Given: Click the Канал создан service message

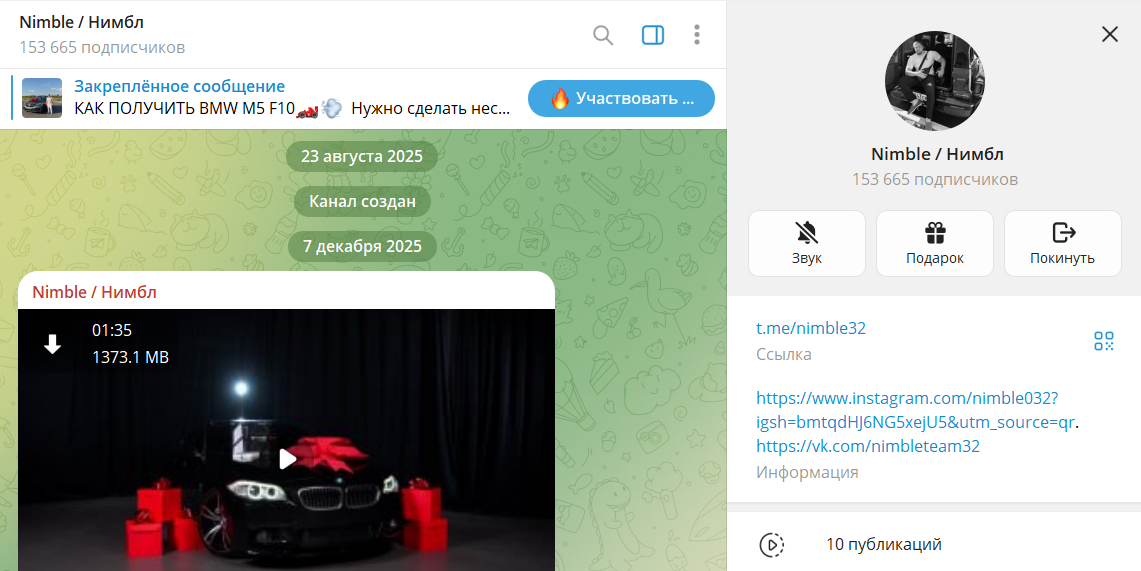Looking at the screenshot, I should (362, 201).
